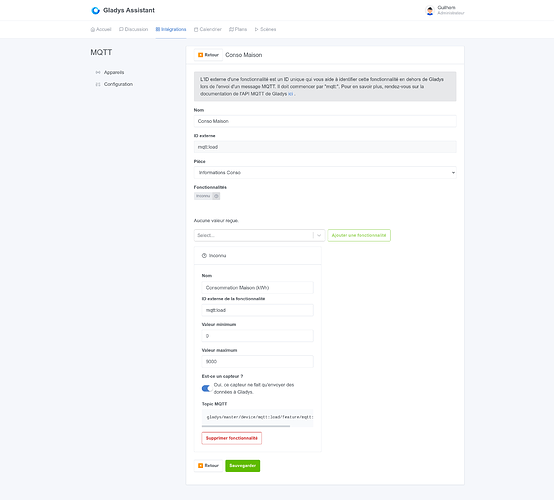This screenshot has width=554, height=500.
Task: Click the Calendrier calendar icon
Action: click(x=196, y=29)
